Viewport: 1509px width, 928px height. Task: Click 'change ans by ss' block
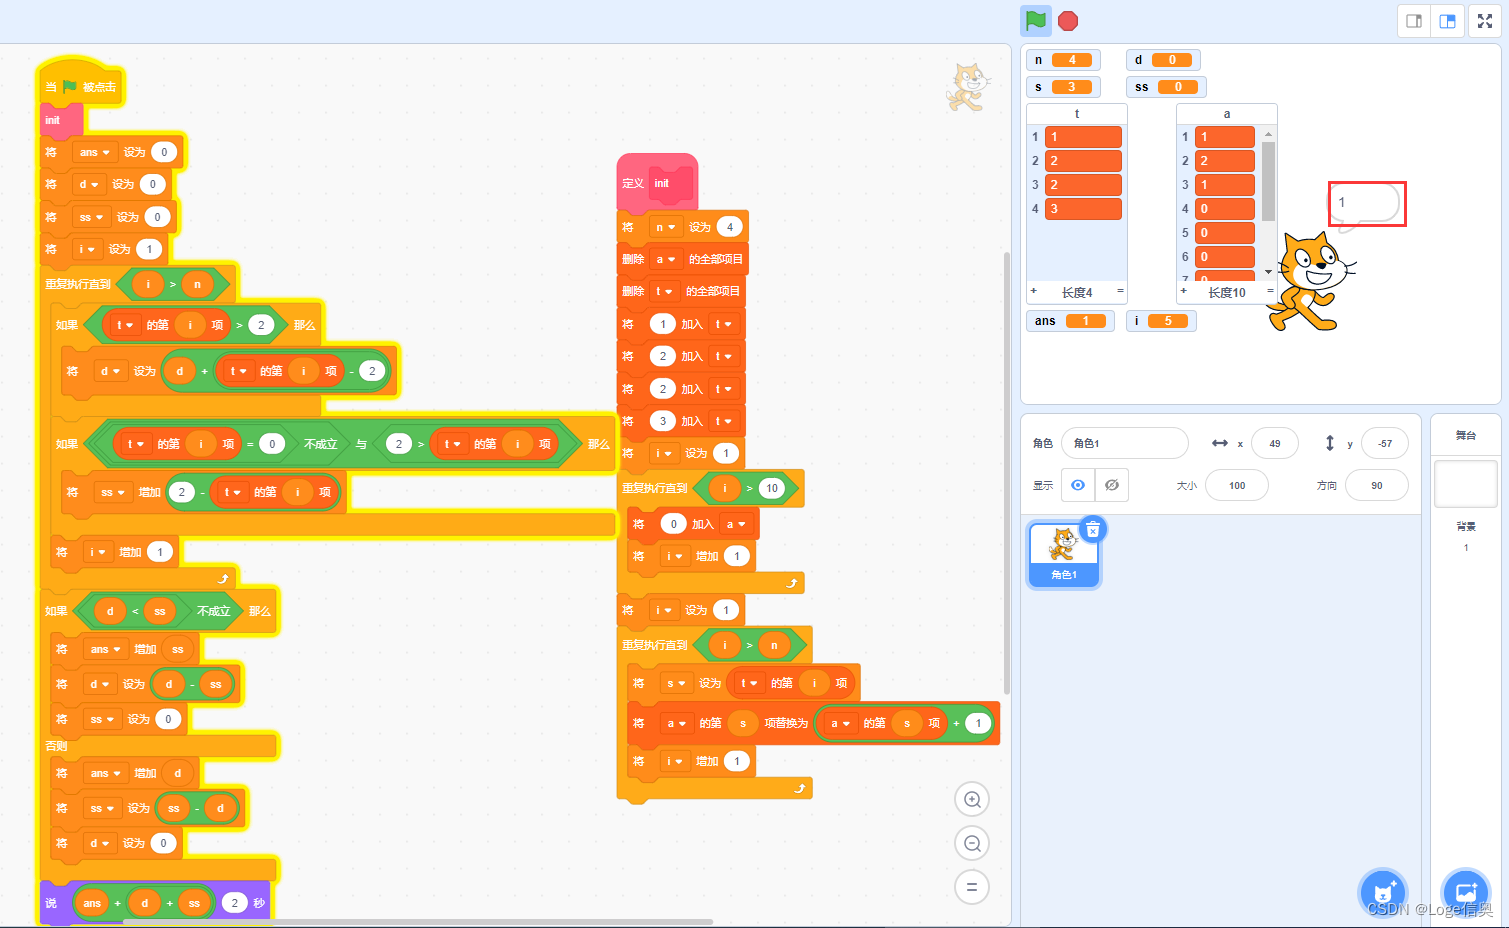coord(124,649)
